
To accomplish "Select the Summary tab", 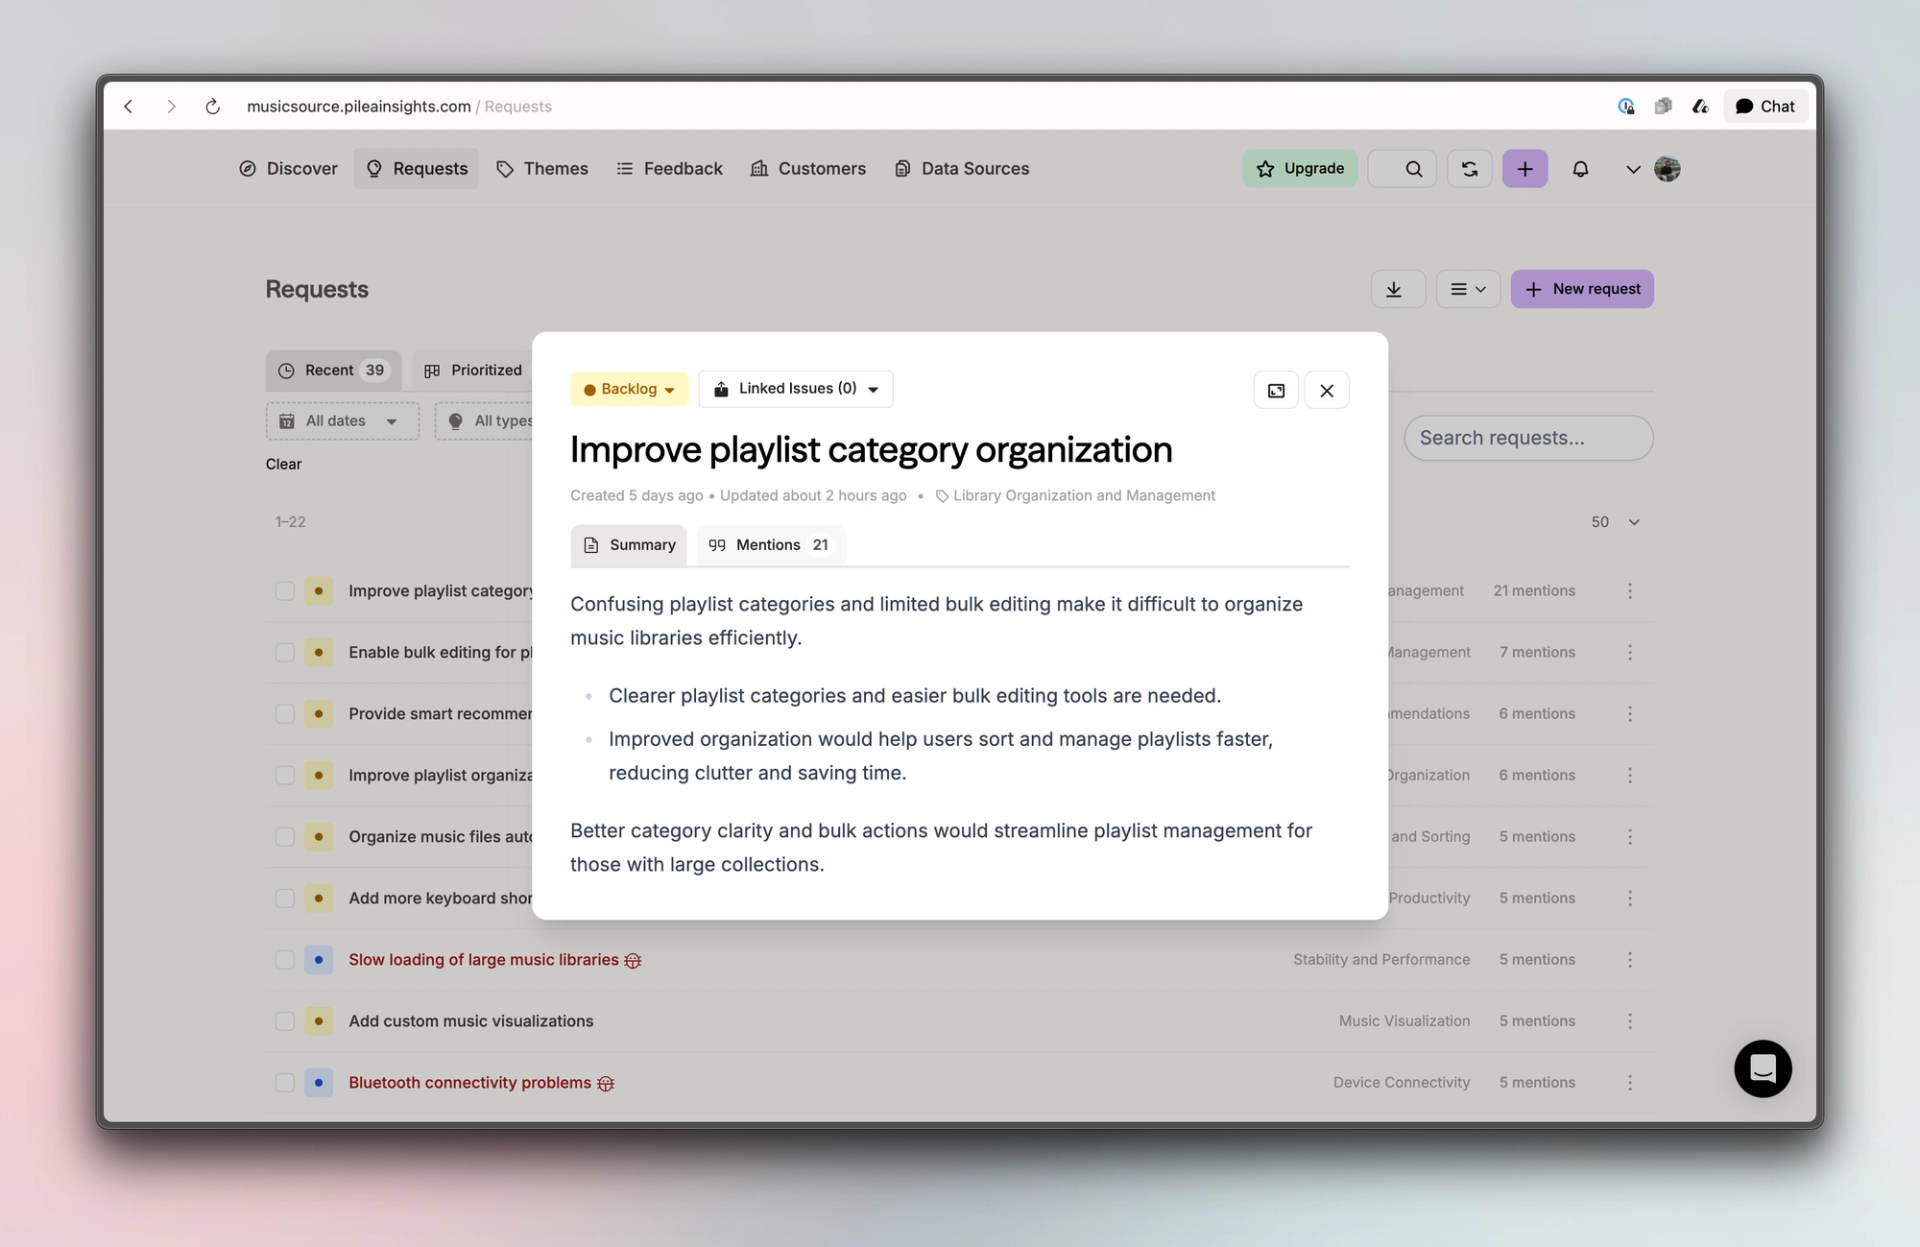I will (x=629, y=545).
